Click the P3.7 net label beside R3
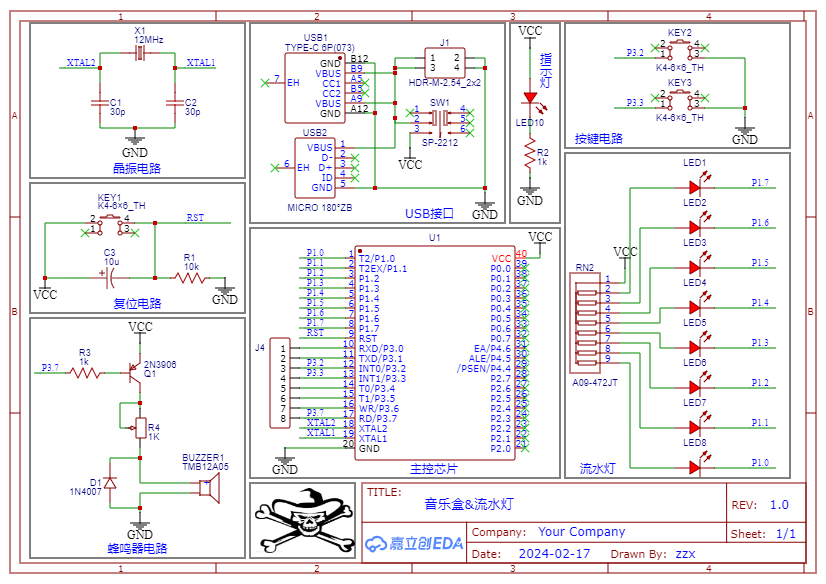 51,368
